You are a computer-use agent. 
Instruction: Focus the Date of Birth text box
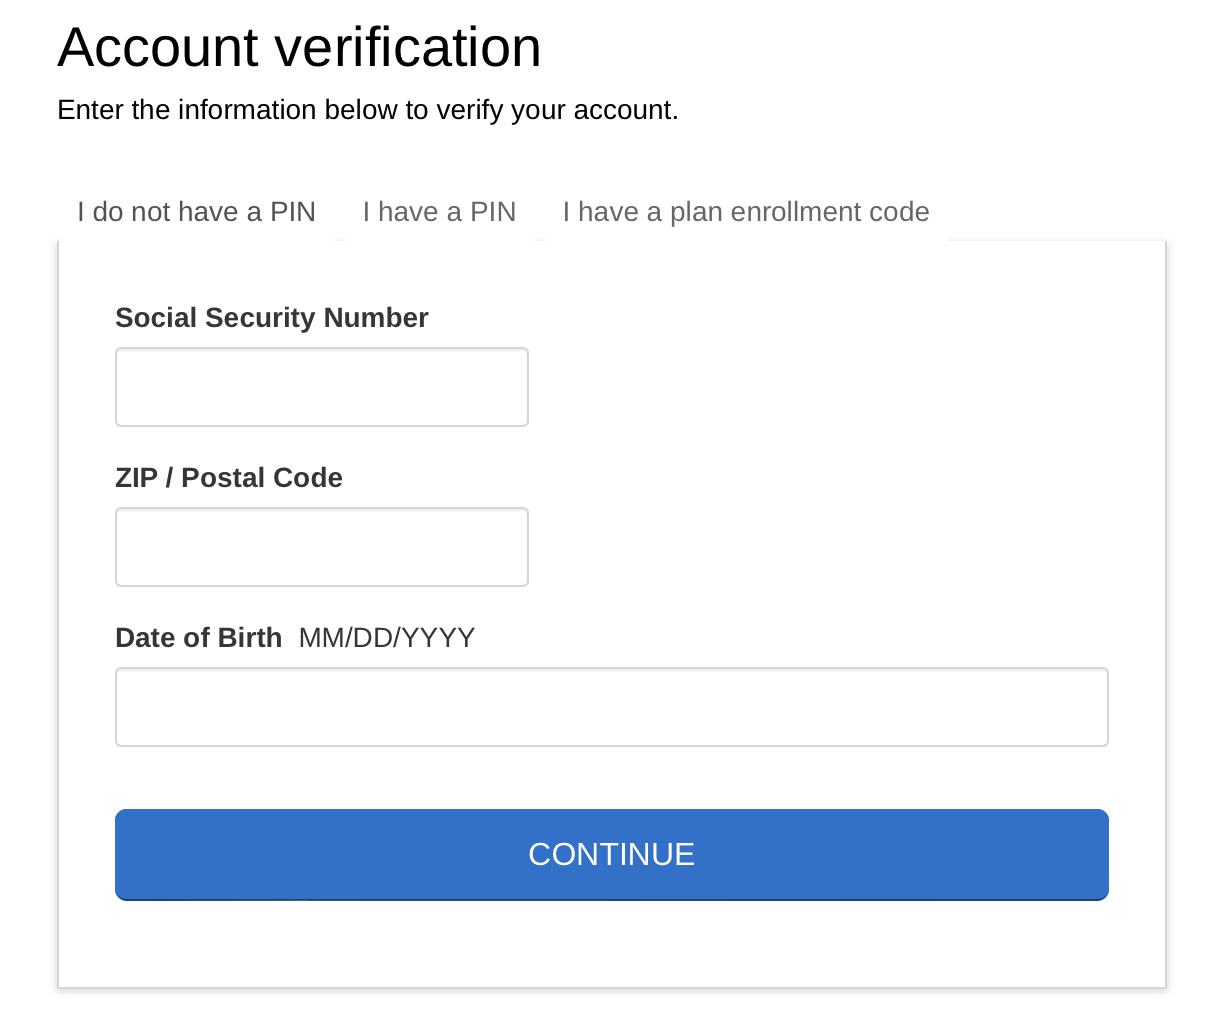click(612, 707)
